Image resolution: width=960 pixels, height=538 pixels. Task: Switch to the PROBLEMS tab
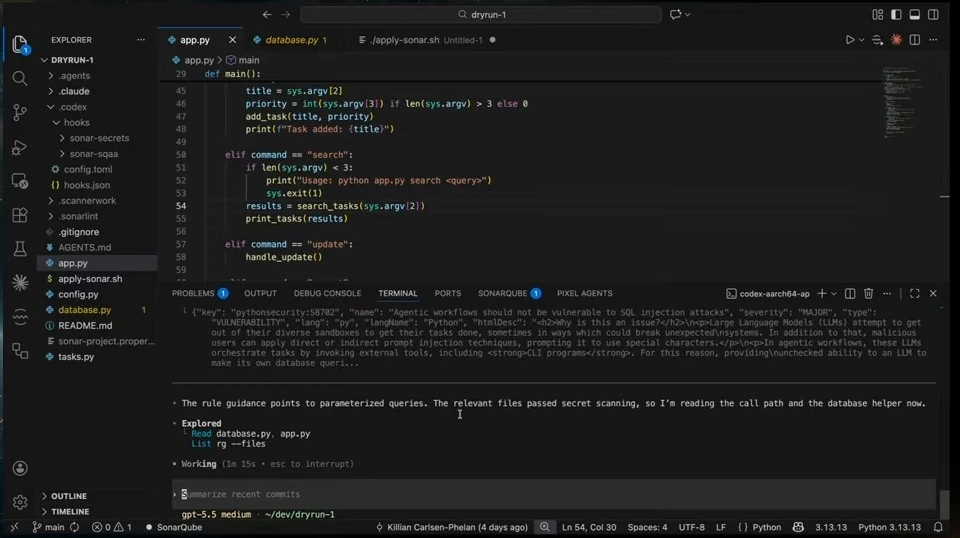click(200, 294)
